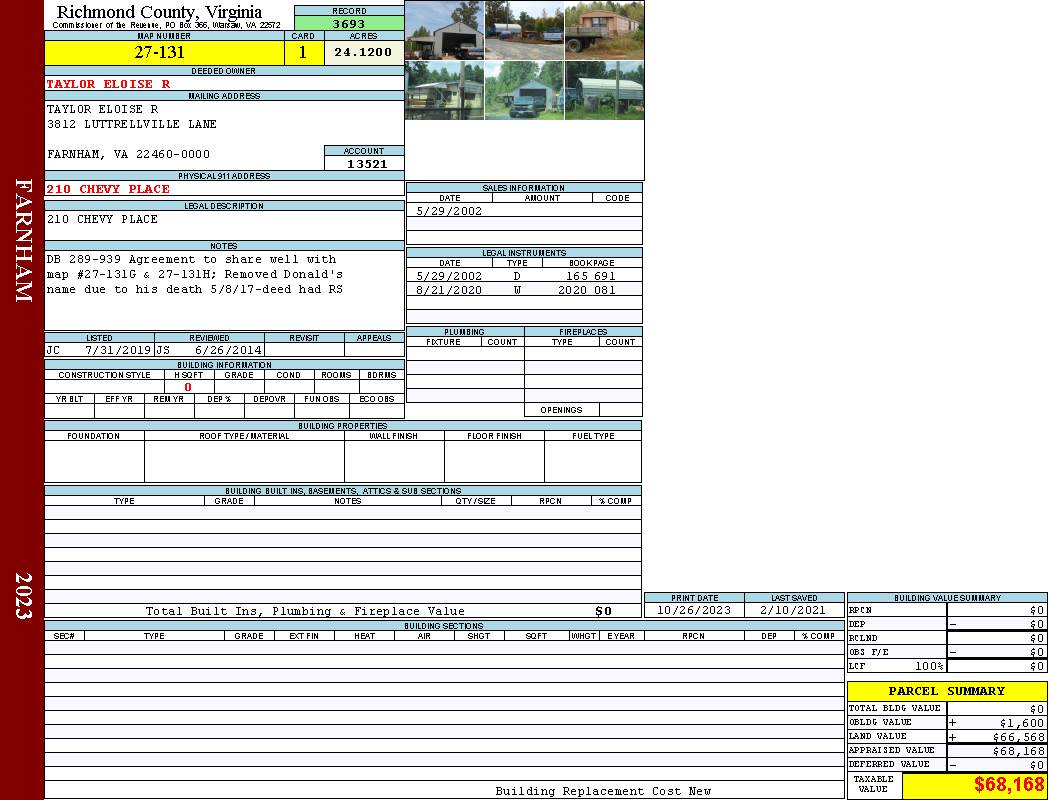
Task: Click LAND VALUE amount $66,568
Action: tap(1019, 737)
